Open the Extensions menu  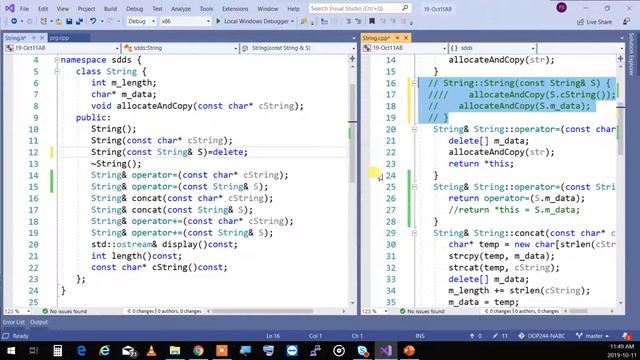point(235,9)
